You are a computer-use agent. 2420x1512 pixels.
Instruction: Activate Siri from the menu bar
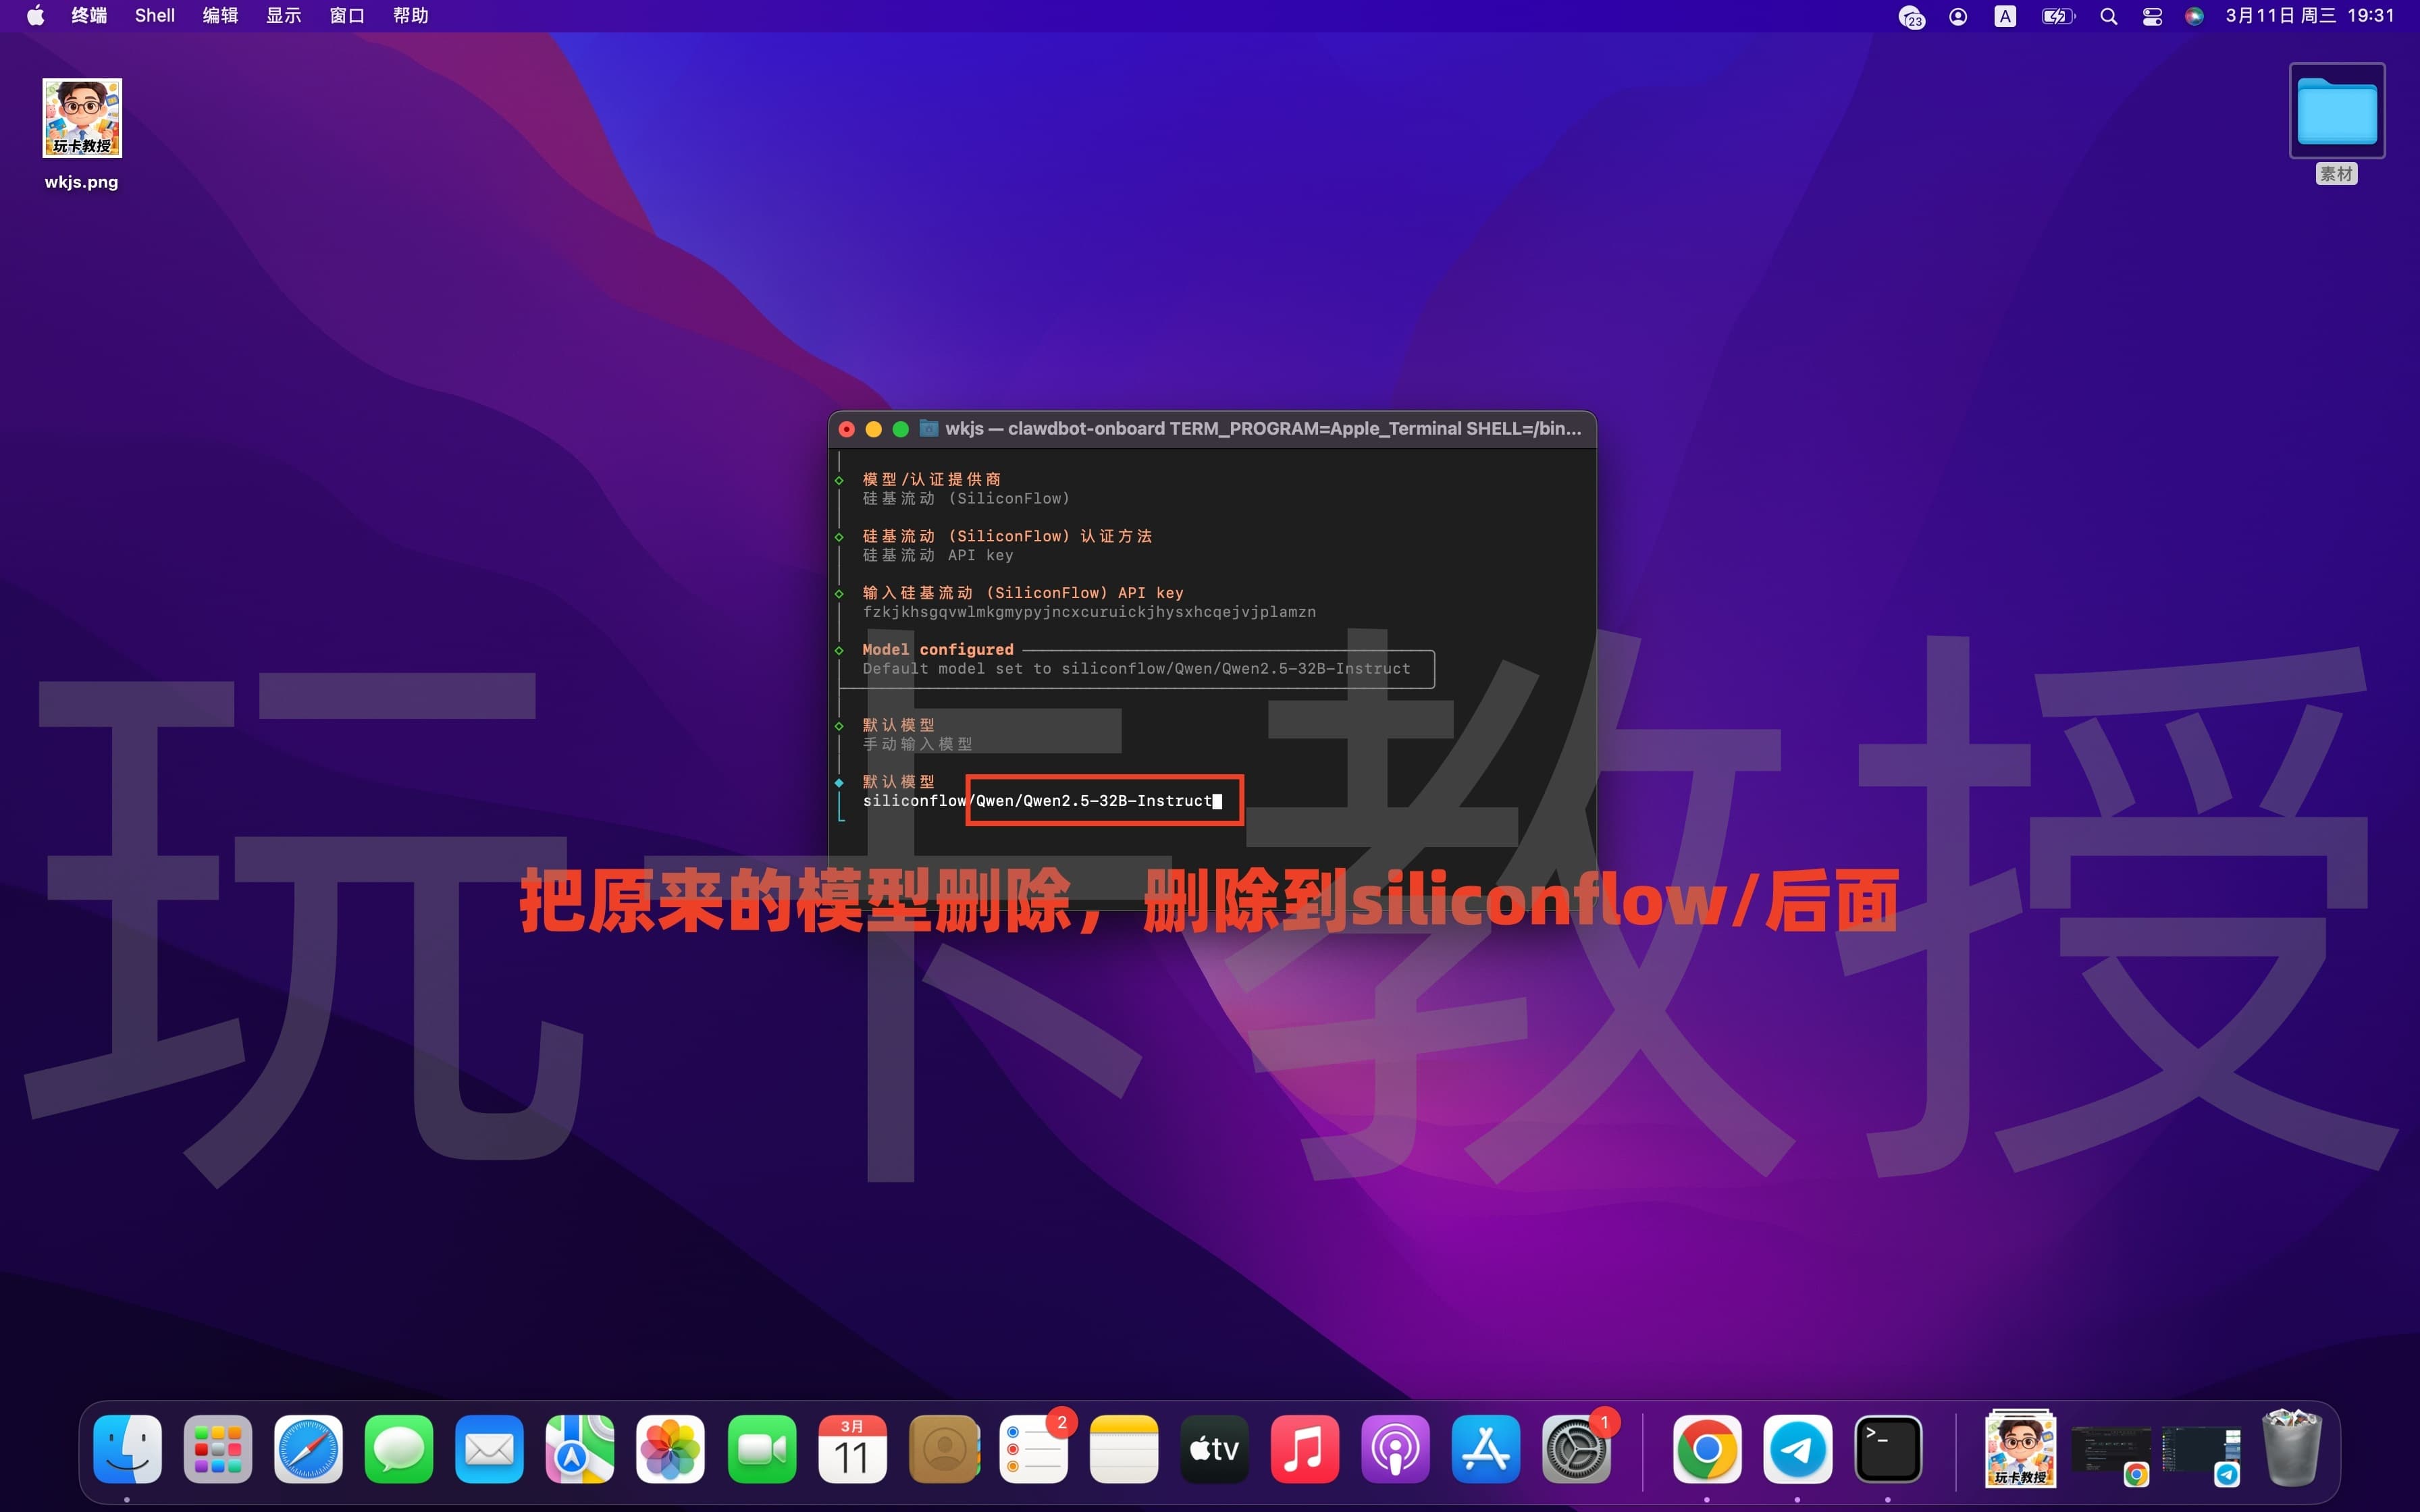(x=2195, y=15)
